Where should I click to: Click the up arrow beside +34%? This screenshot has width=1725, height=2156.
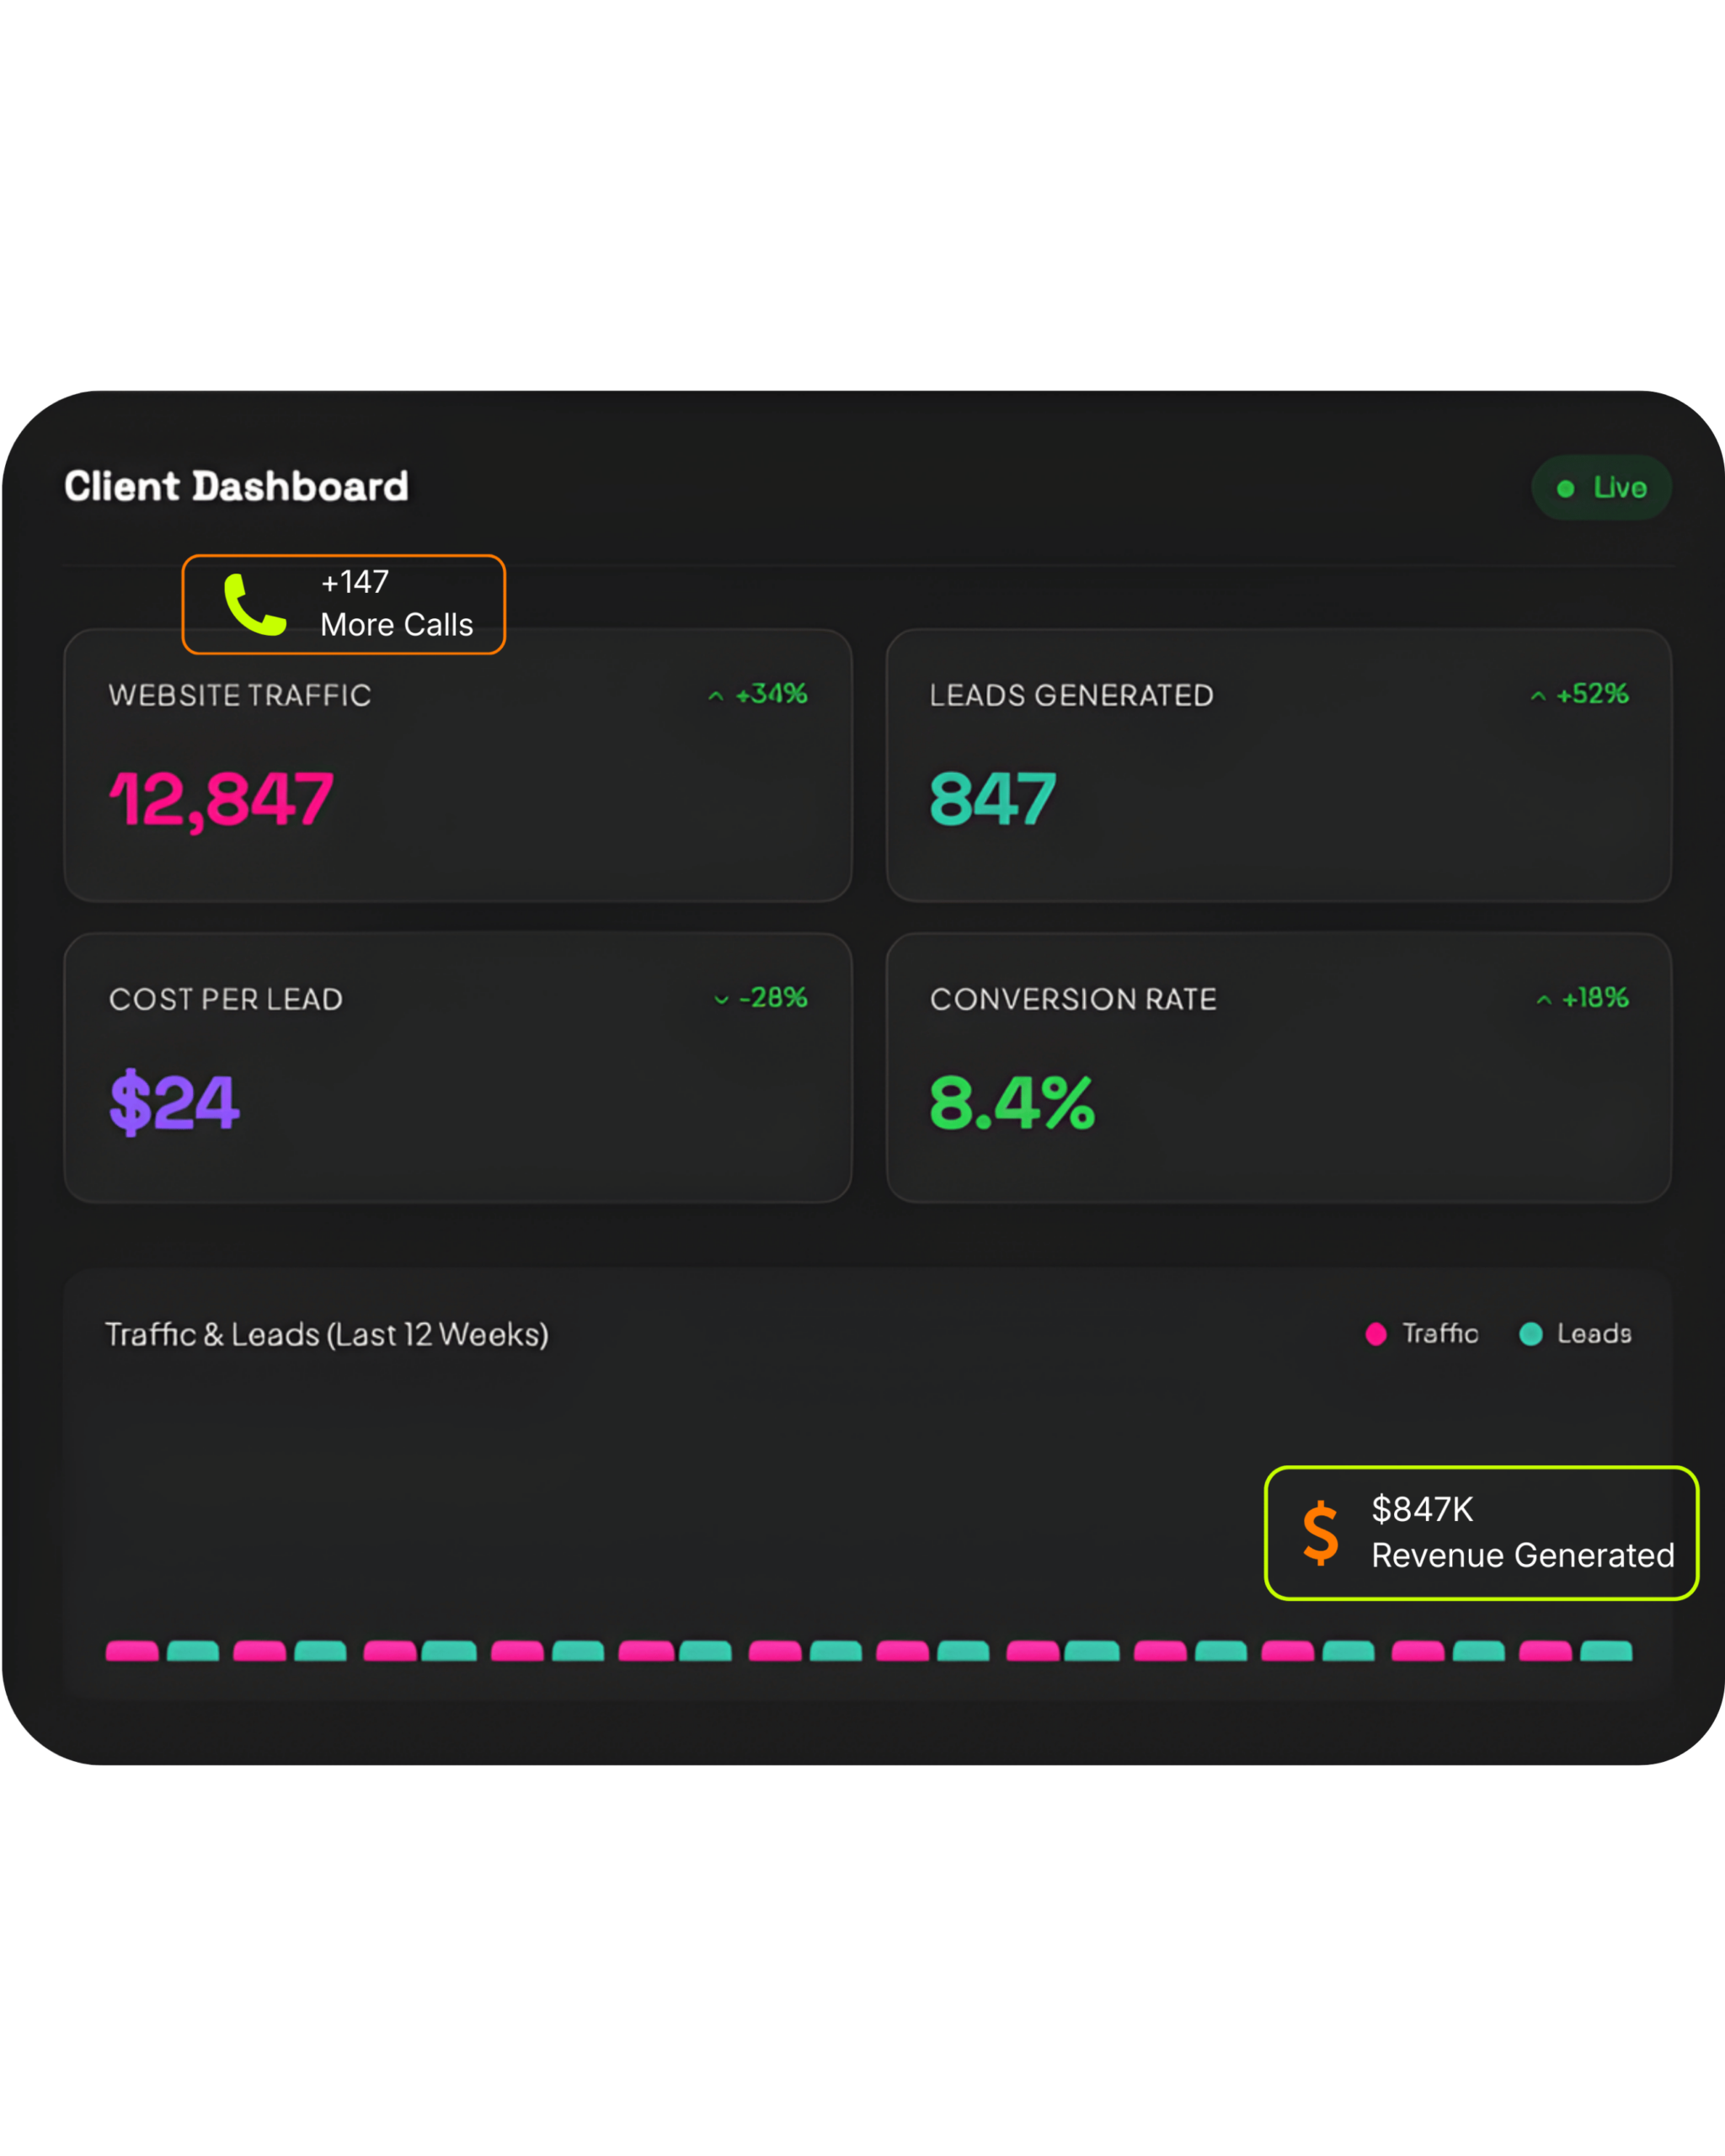click(716, 695)
